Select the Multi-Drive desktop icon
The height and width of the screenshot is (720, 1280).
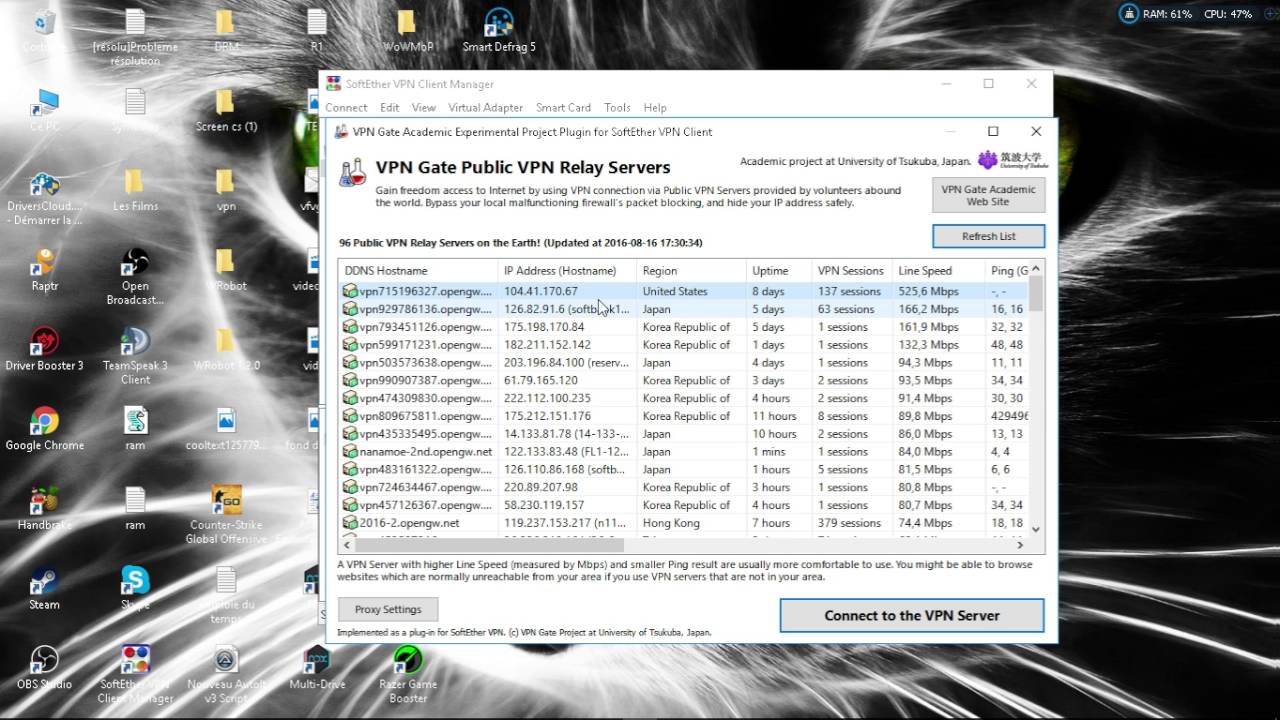(317, 669)
